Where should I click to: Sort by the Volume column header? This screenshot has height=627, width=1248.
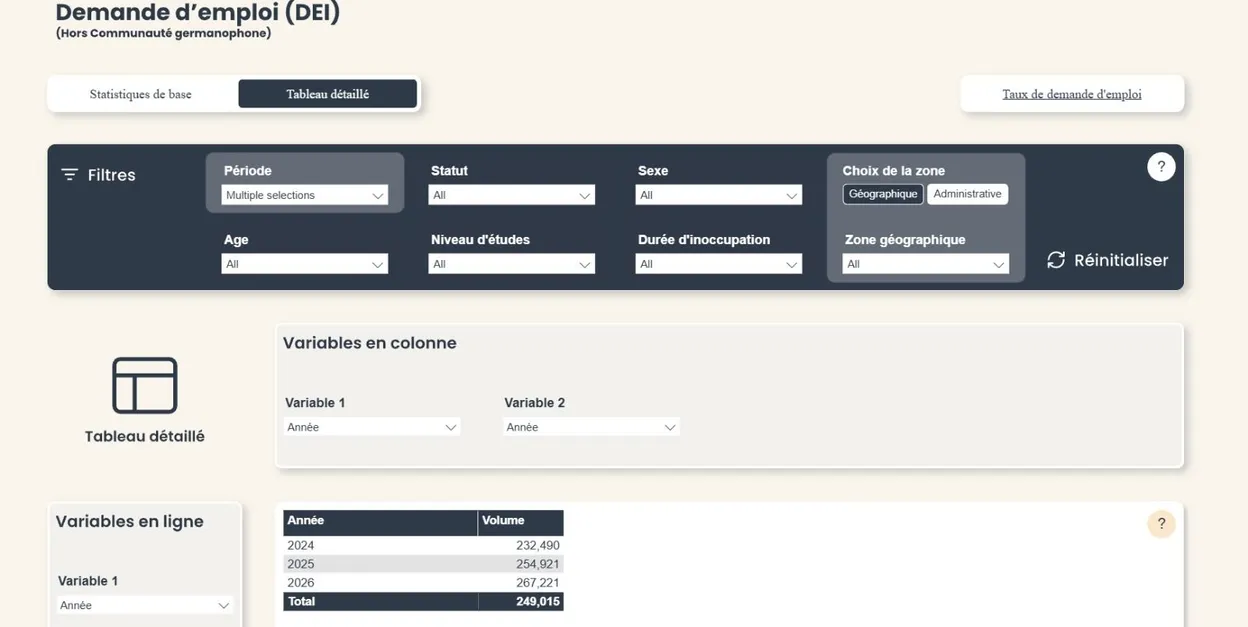[521, 522]
